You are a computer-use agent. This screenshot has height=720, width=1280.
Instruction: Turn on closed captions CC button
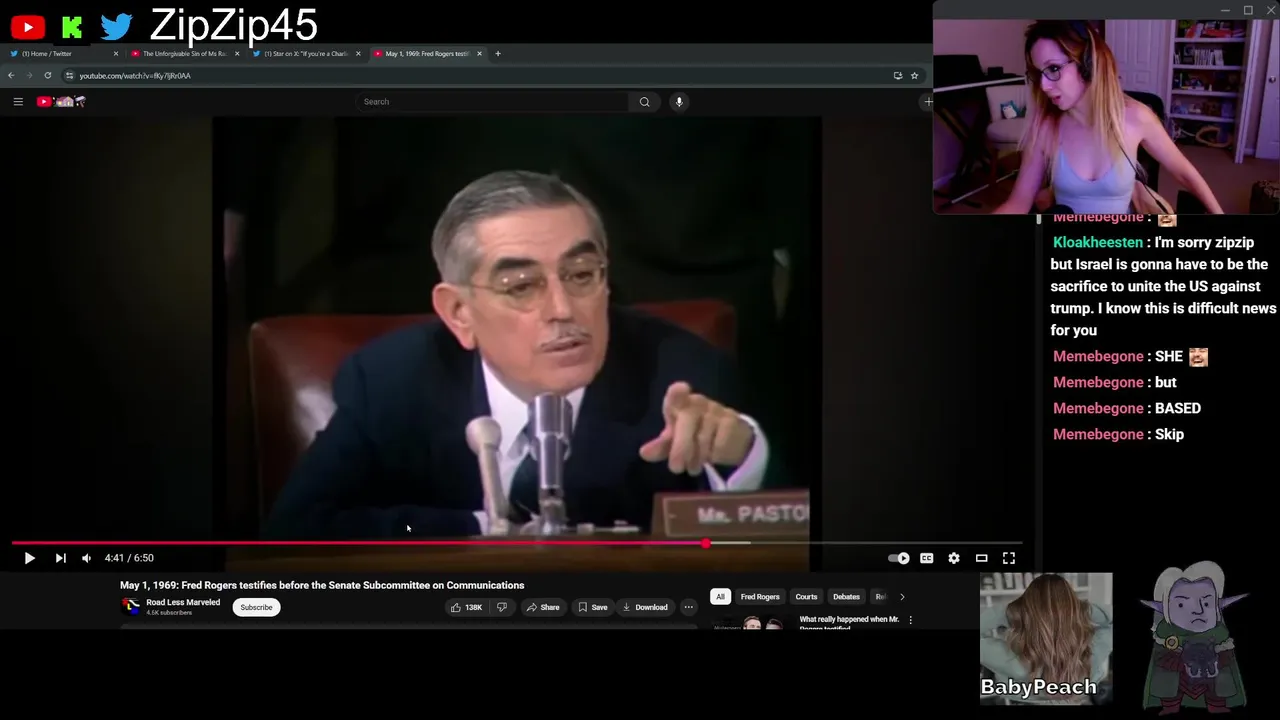(927, 558)
